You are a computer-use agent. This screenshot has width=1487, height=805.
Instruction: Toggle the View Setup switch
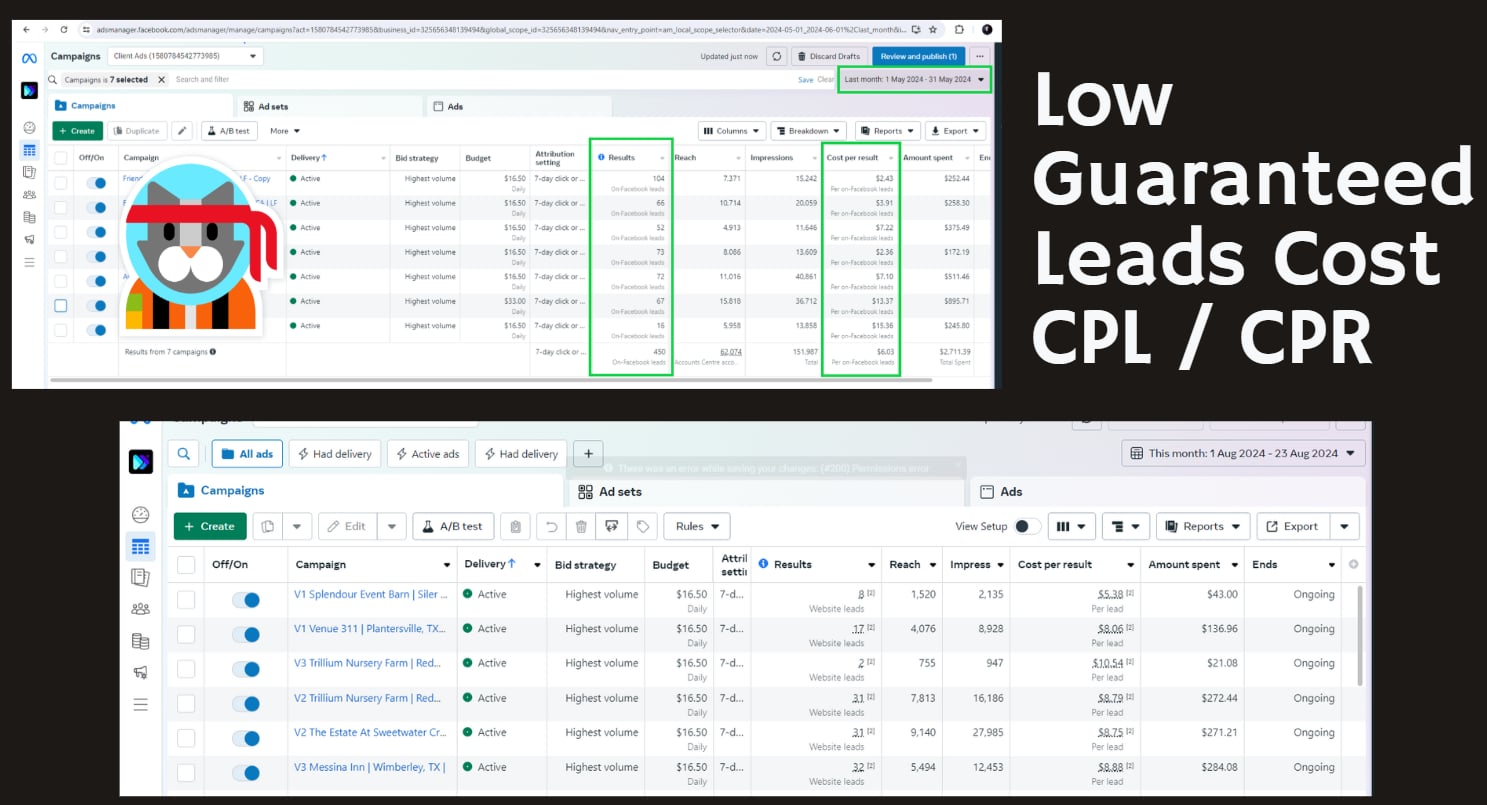click(1026, 526)
